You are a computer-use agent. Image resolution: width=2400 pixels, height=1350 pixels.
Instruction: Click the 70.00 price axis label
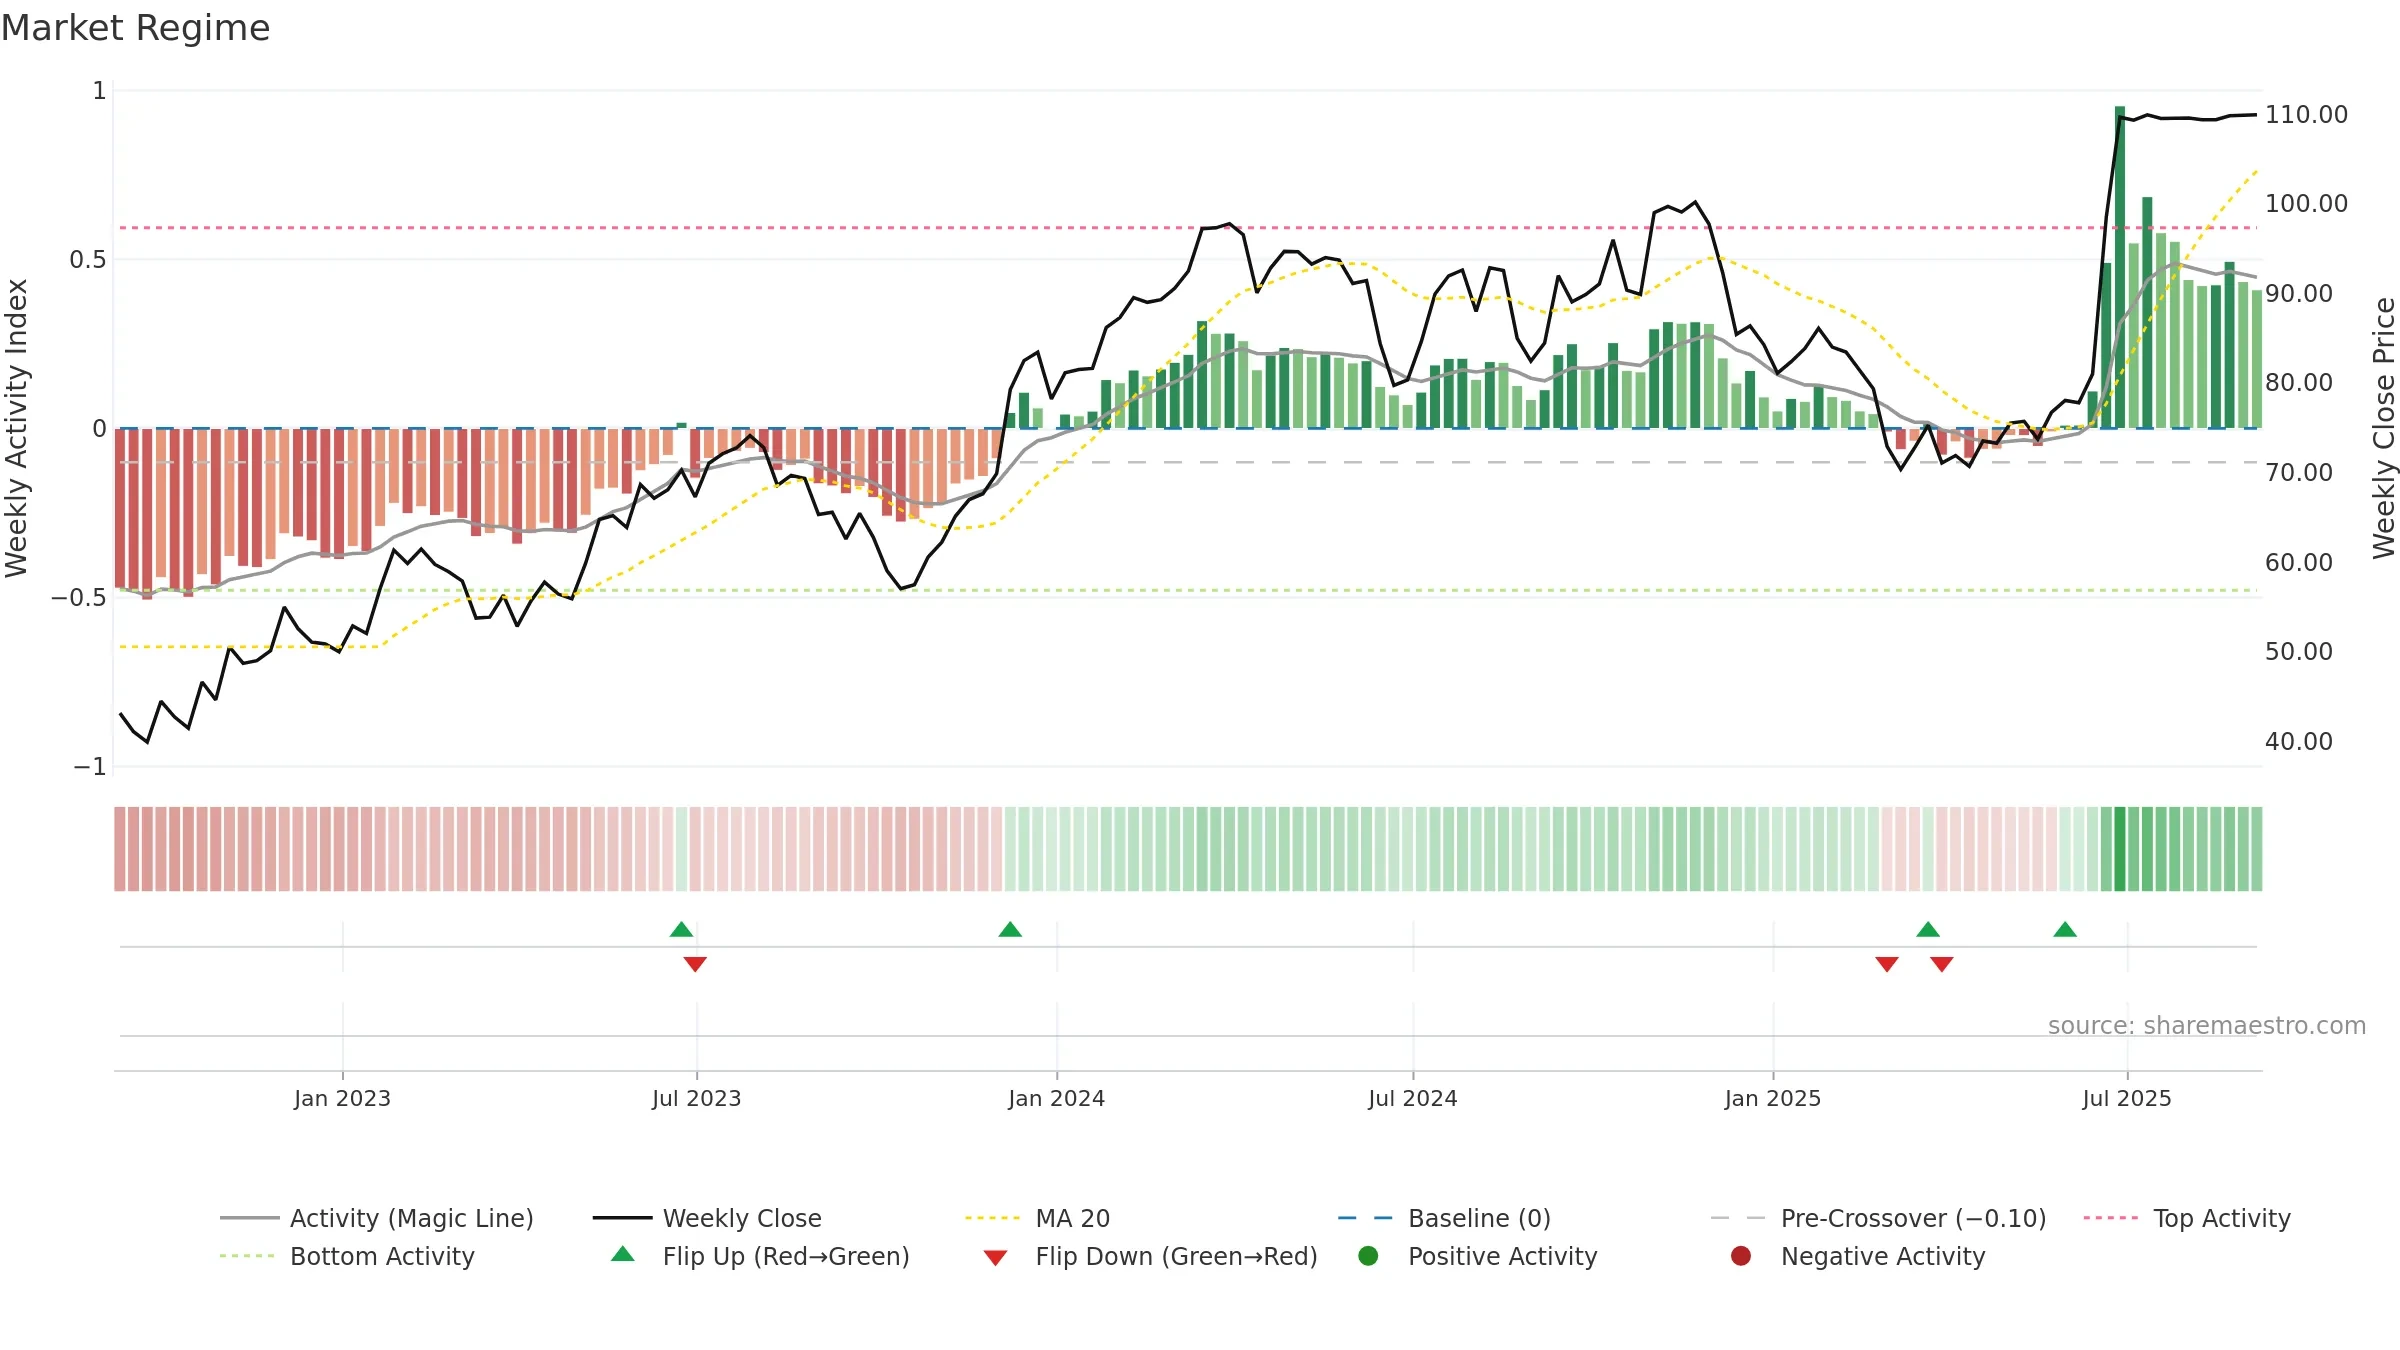pos(2299,472)
